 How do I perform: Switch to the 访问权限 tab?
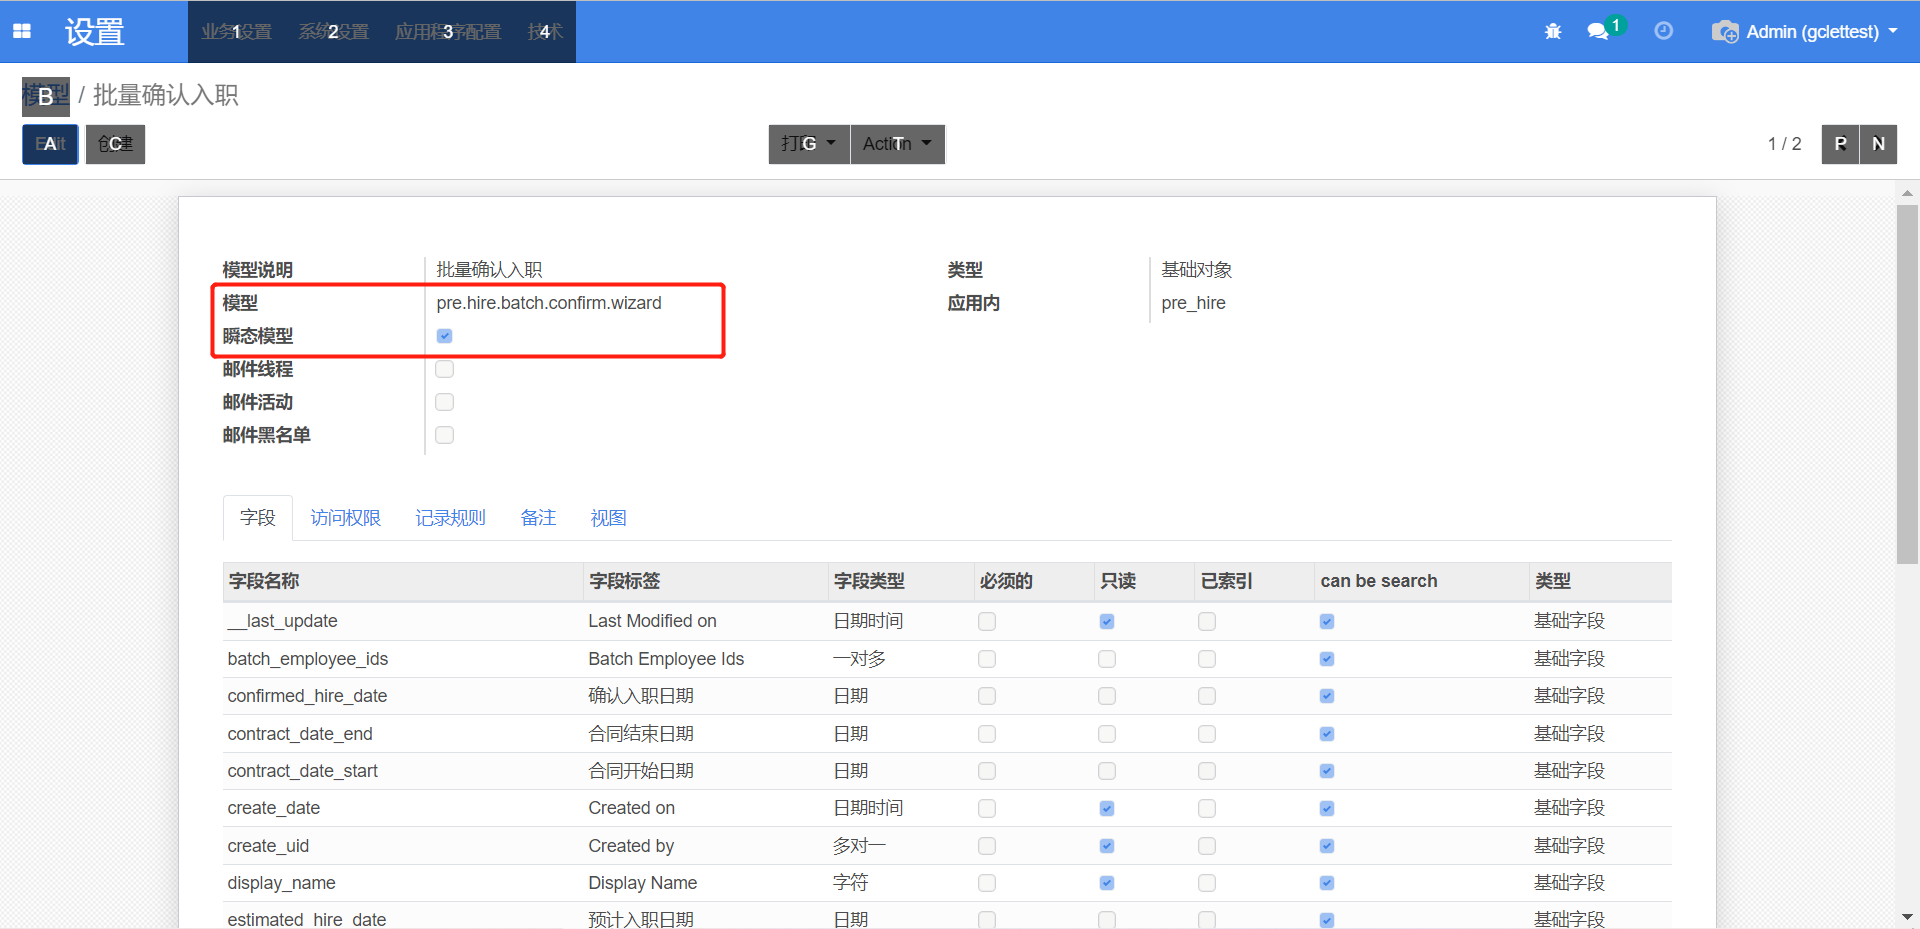[x=345, y=518]
